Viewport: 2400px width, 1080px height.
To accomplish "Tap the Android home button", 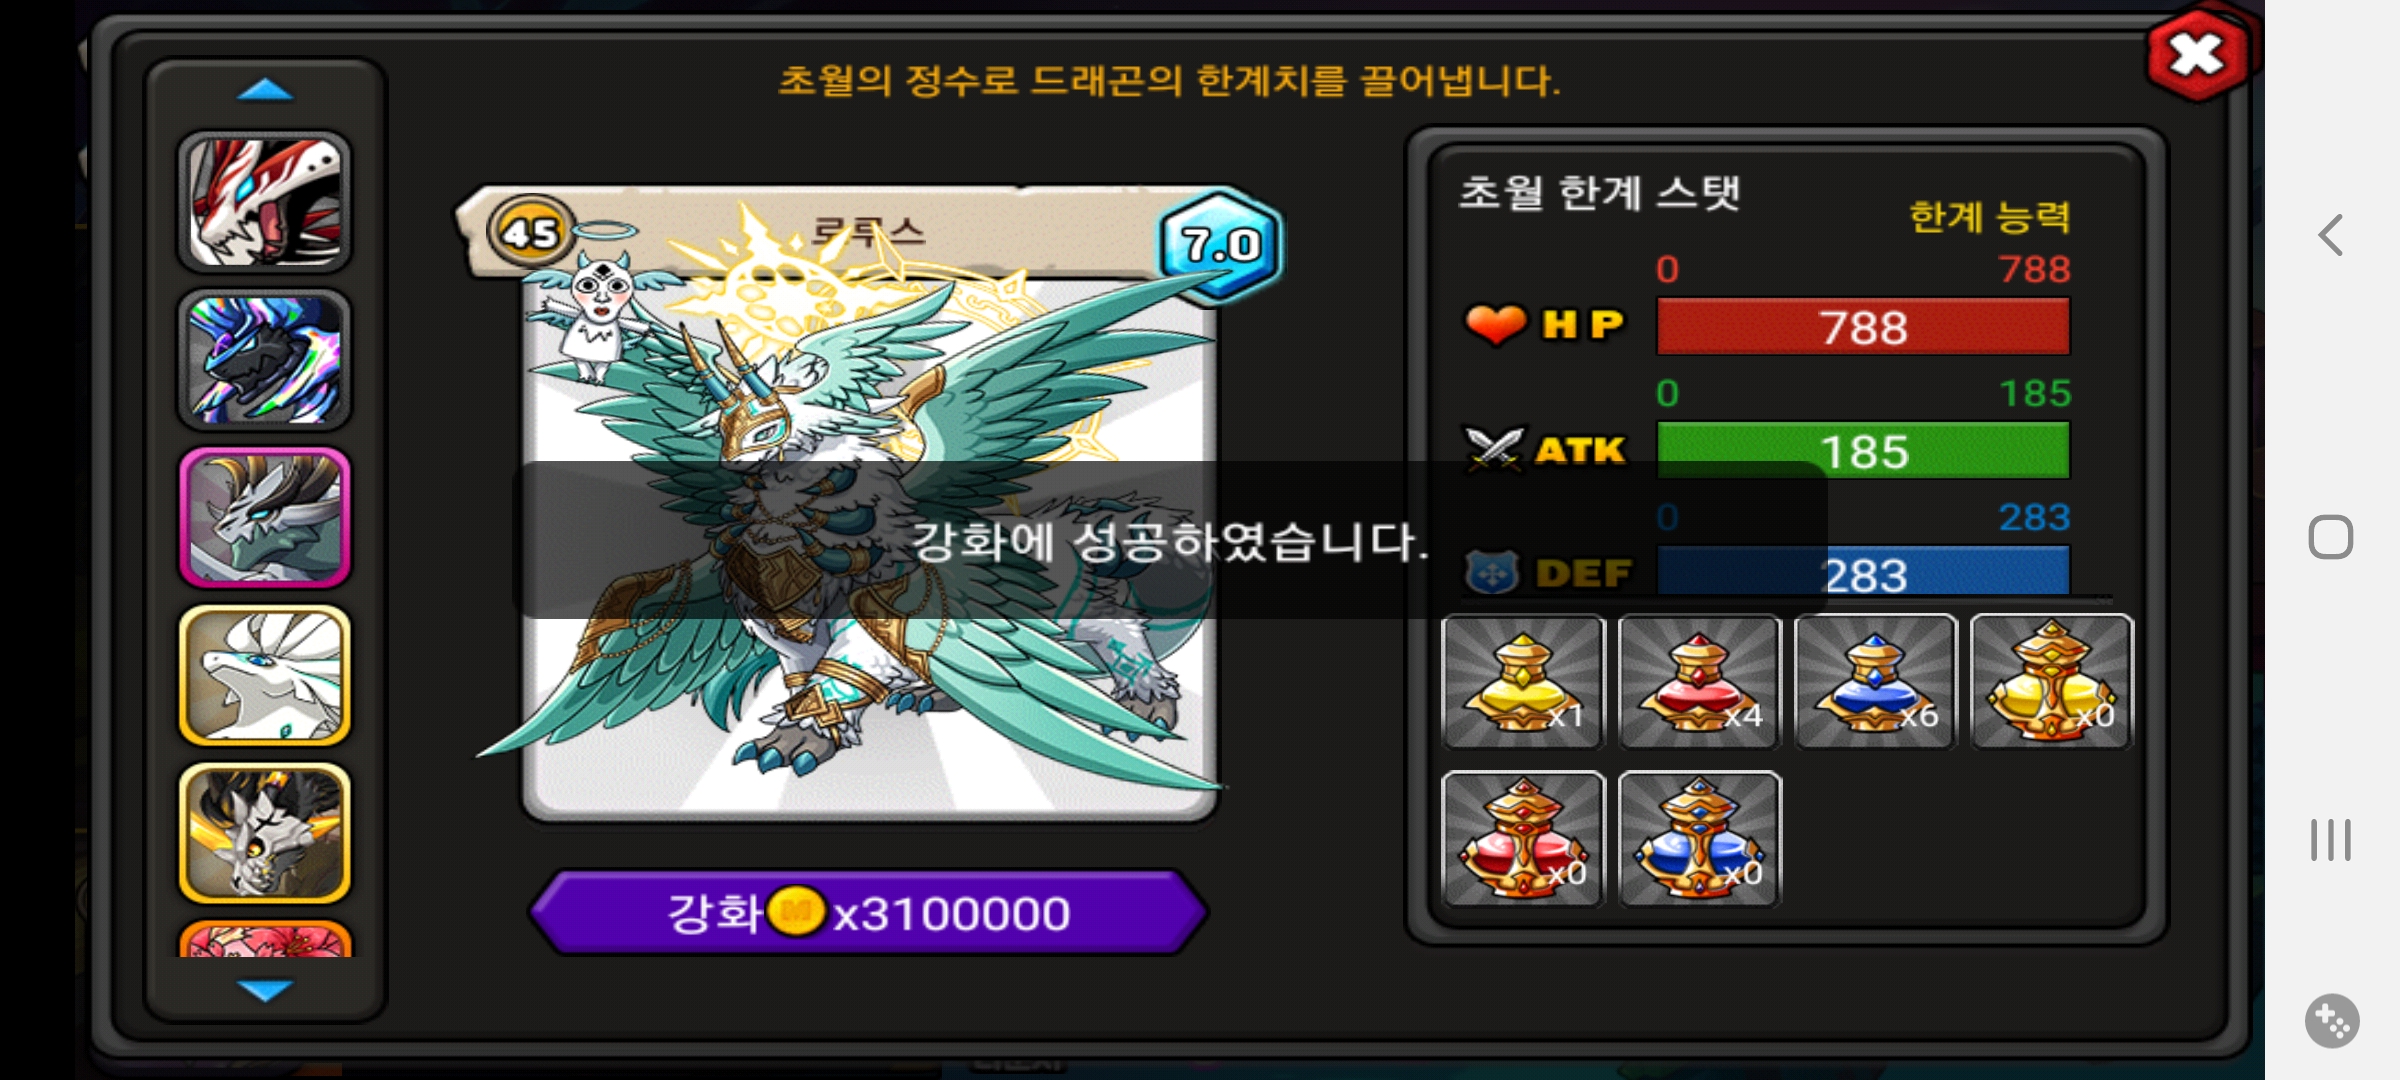I will pos(2331,537).
